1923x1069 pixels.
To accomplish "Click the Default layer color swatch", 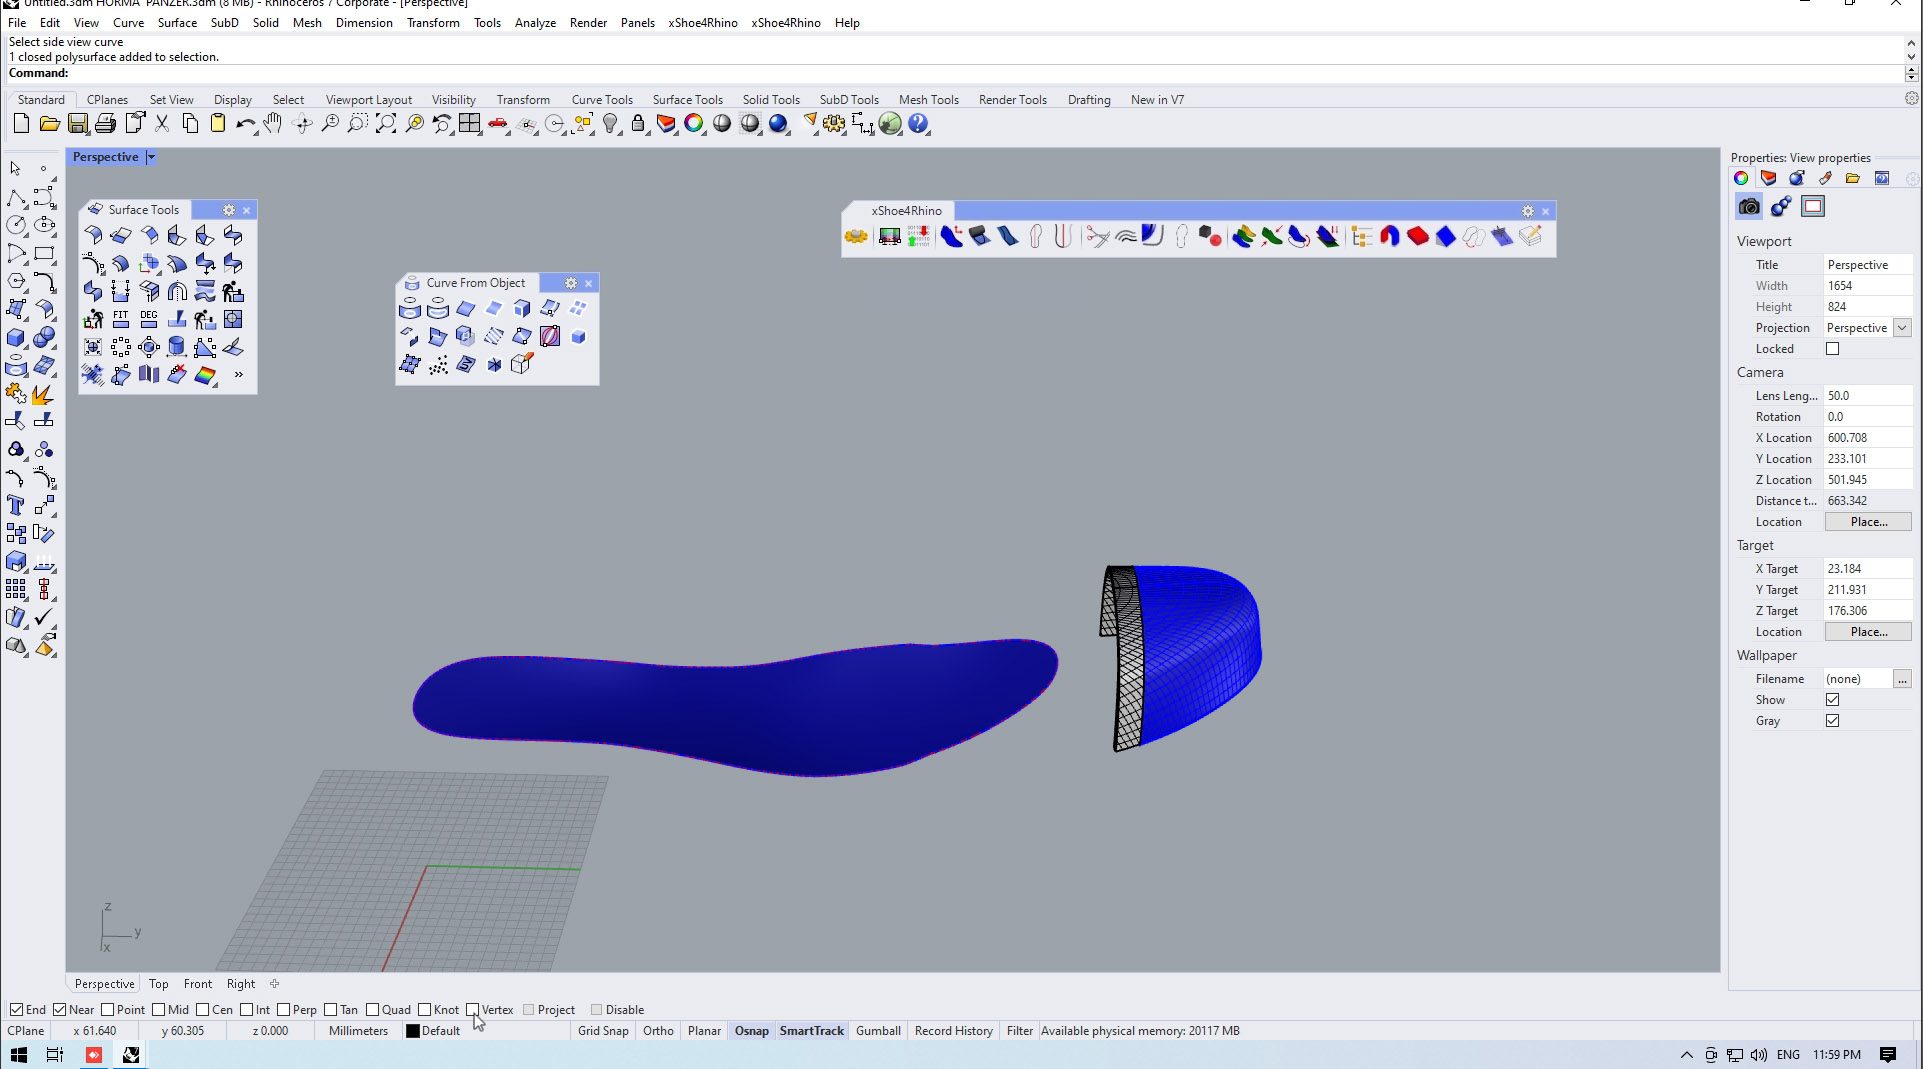I will [x=412, y=1031].
